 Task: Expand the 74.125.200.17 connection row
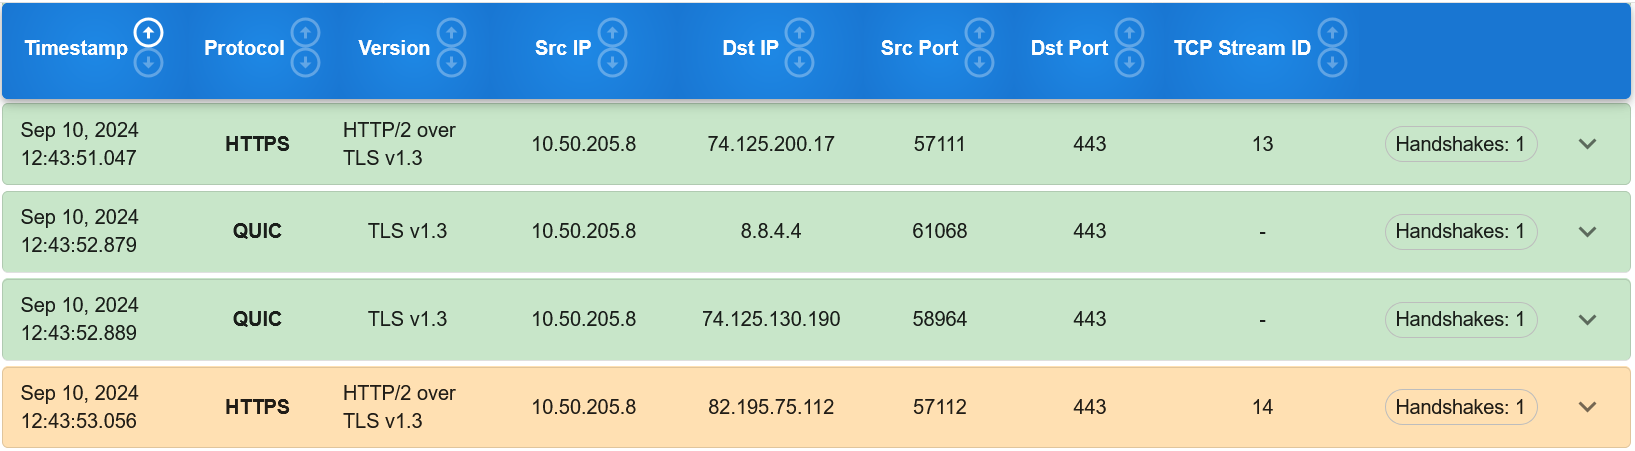tap(1587, 144)
